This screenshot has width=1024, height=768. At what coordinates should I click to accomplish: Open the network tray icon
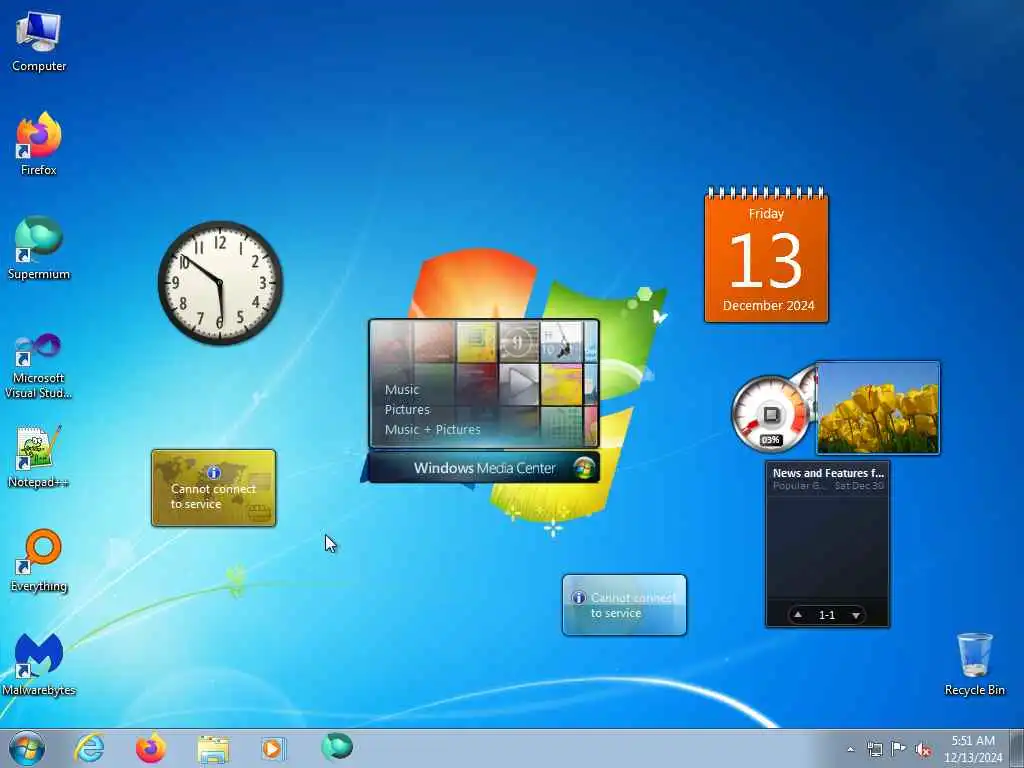874,749
